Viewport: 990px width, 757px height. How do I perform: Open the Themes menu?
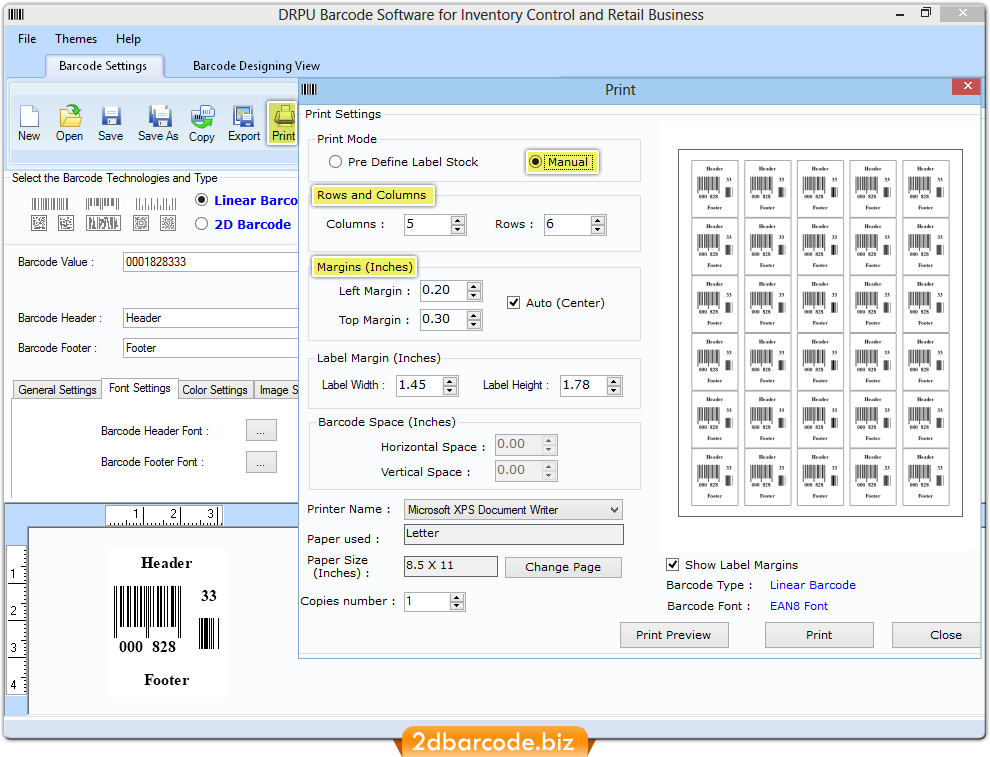point(76,39)
